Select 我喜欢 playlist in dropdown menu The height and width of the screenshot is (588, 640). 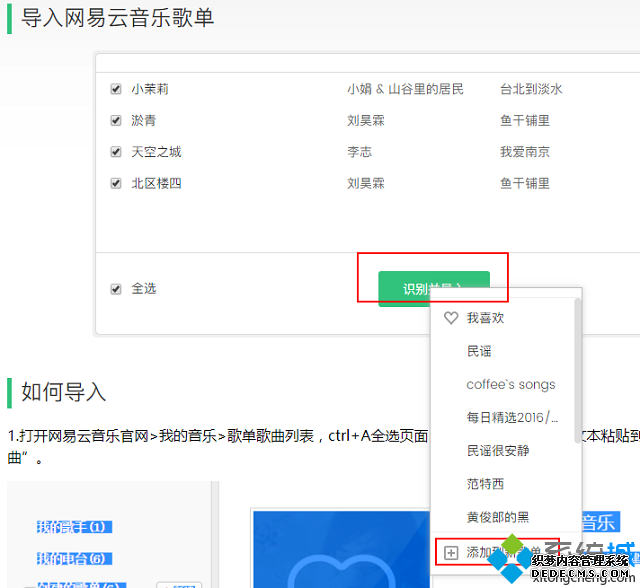pyautogui.click(x=485, y=317)
